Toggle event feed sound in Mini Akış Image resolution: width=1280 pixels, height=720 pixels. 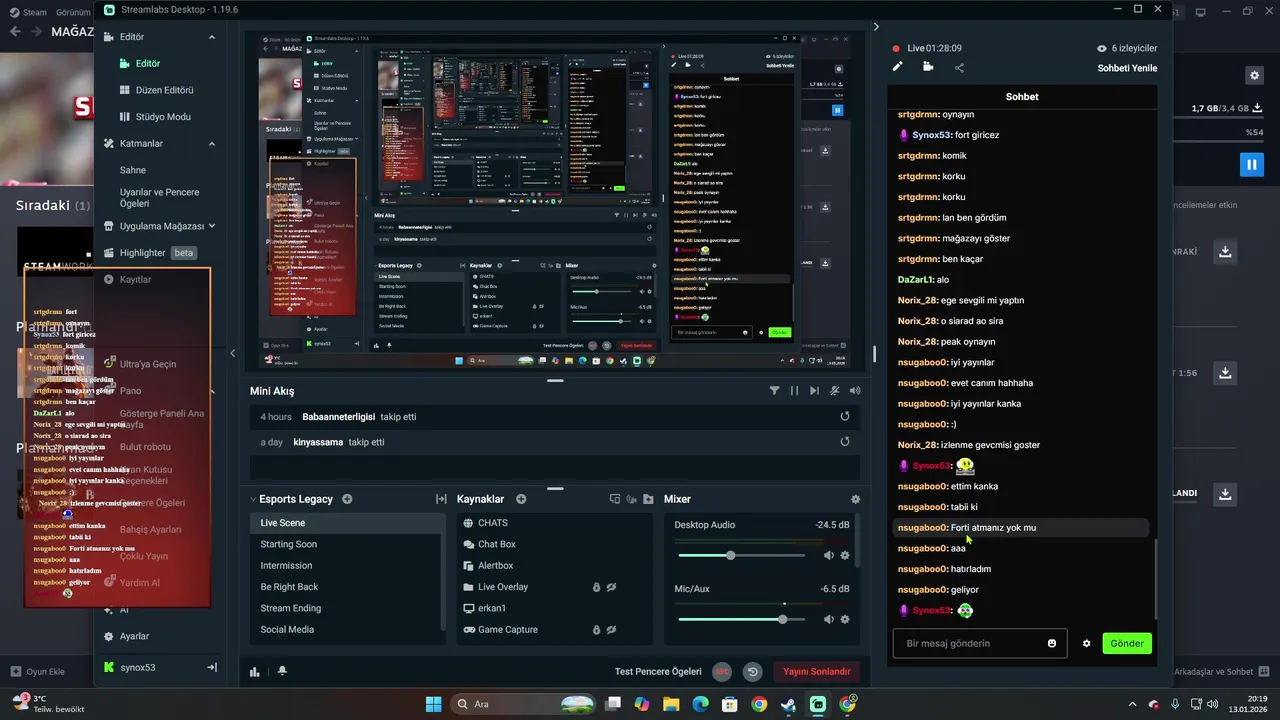coord(854,391)
